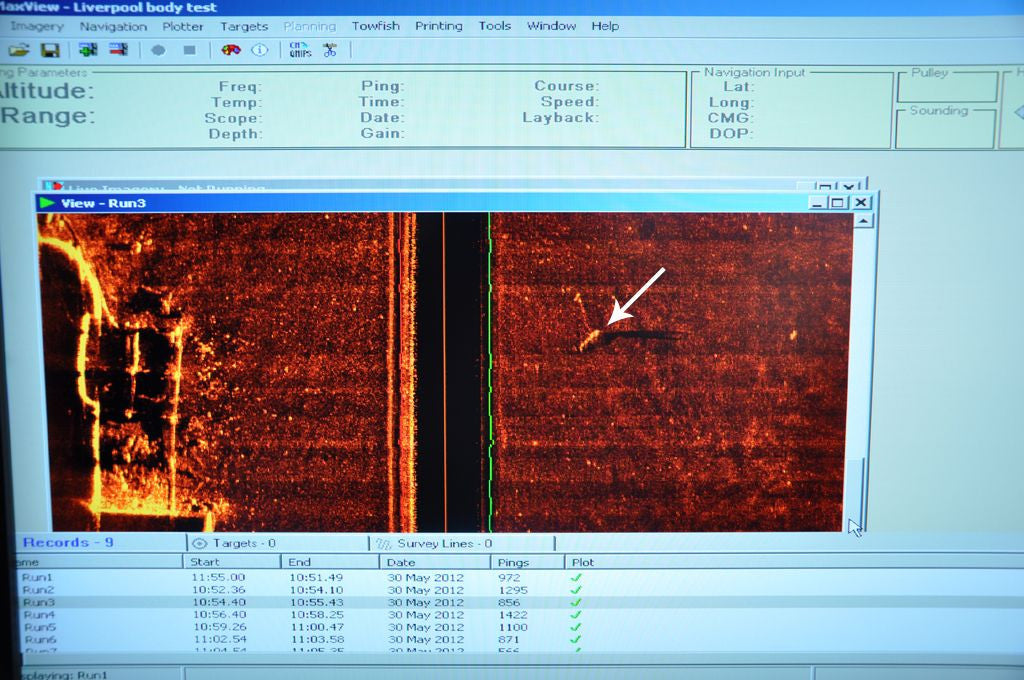The height and width of the screenshot is (680, 1024).
Task: Save the current run with the disk icon
Action: coord(52,50)
